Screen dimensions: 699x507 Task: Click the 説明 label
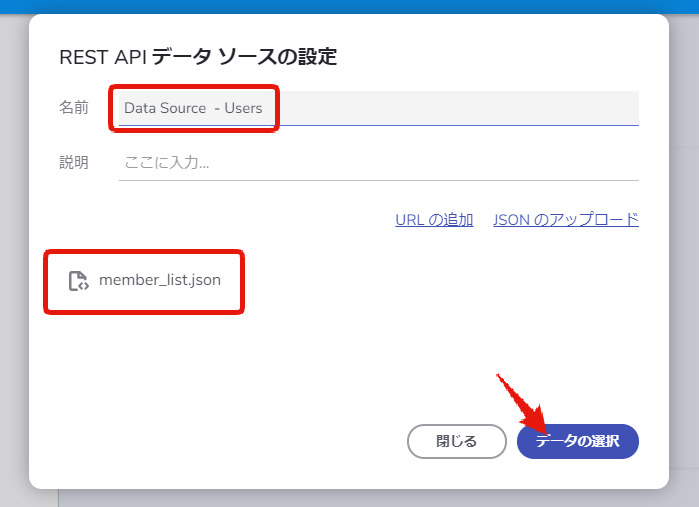coord(74,162)
